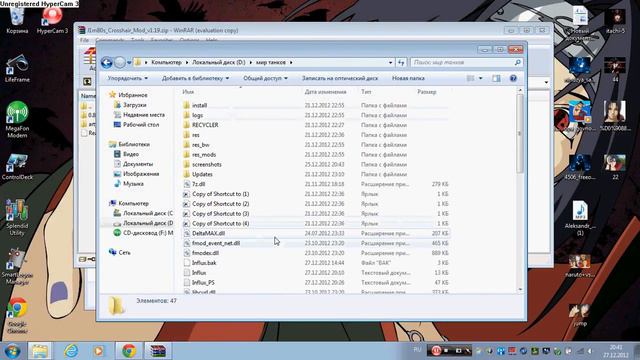Viewport: 640px width, 360px height.
Task: Toggle the preview pane icon
Action: tap(496, 78)
